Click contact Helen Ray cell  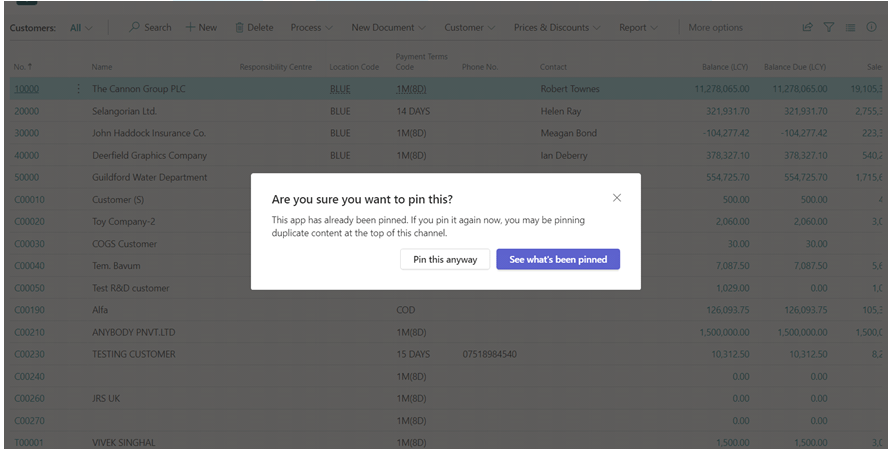click(x=561, y=111)
